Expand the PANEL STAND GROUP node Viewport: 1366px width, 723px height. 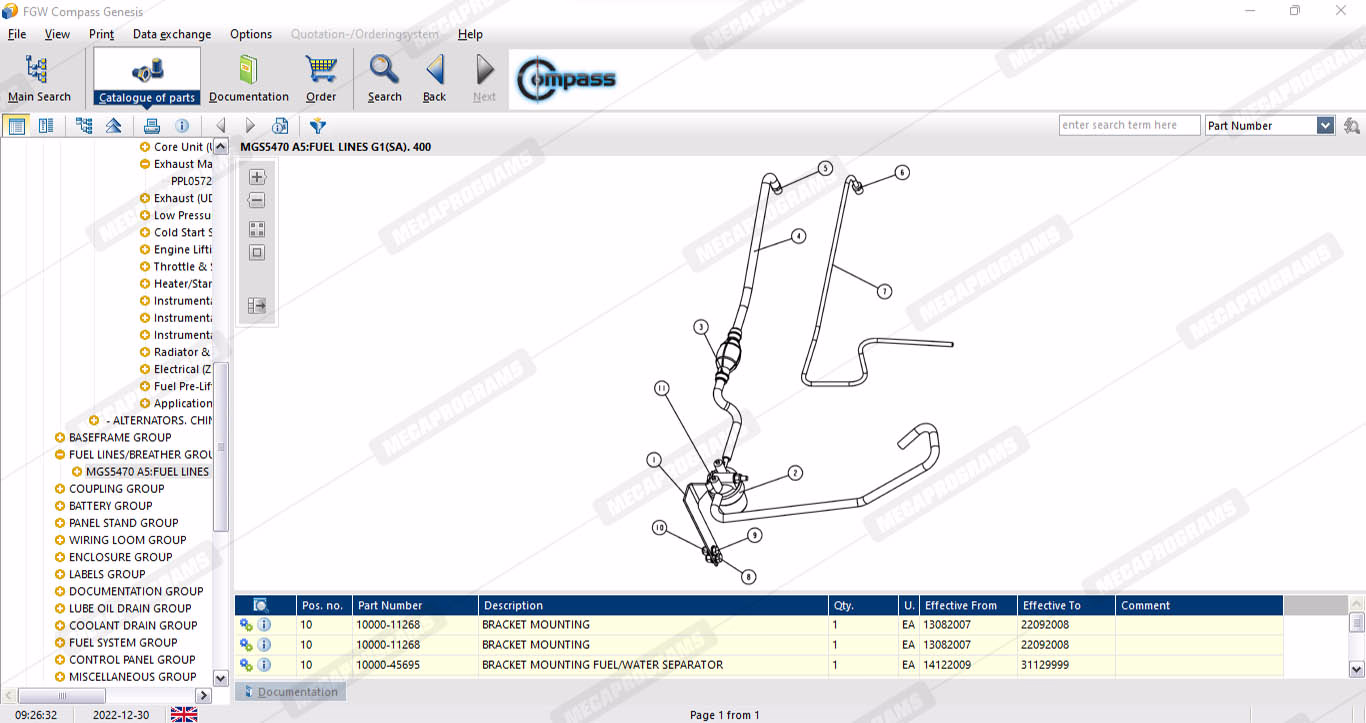[x=60, y=523]
